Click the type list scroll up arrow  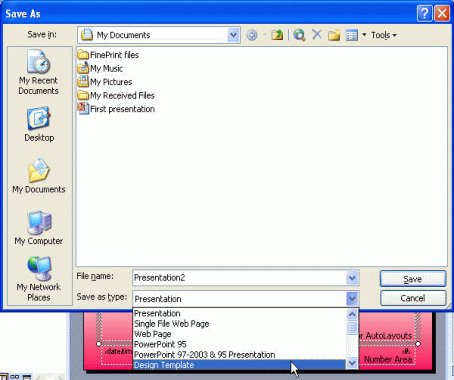[x=352, y=314]
